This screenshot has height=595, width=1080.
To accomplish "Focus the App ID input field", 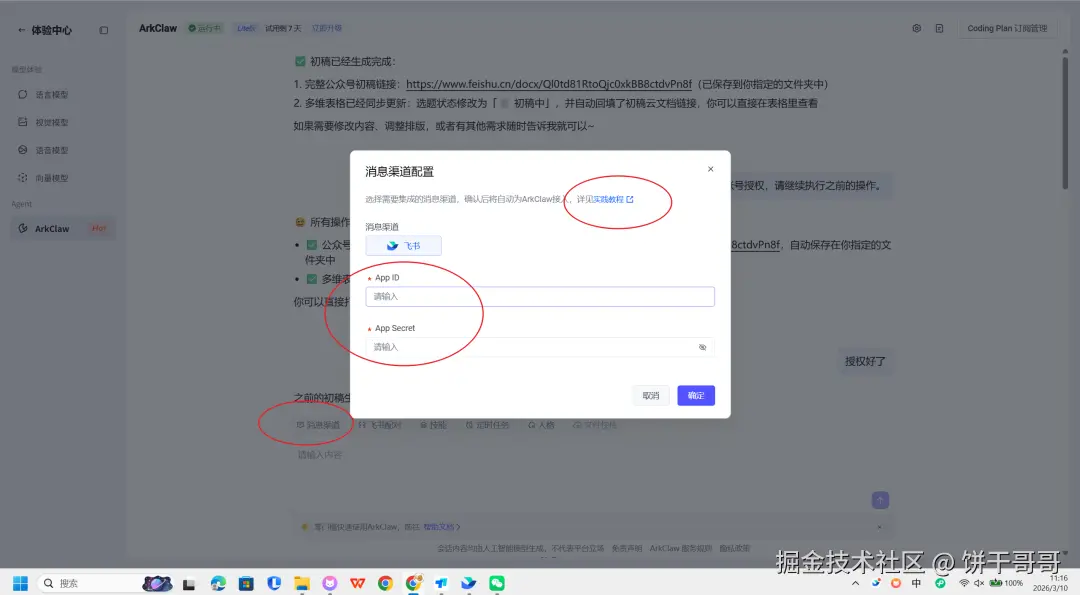I will (x=540, y=297).
